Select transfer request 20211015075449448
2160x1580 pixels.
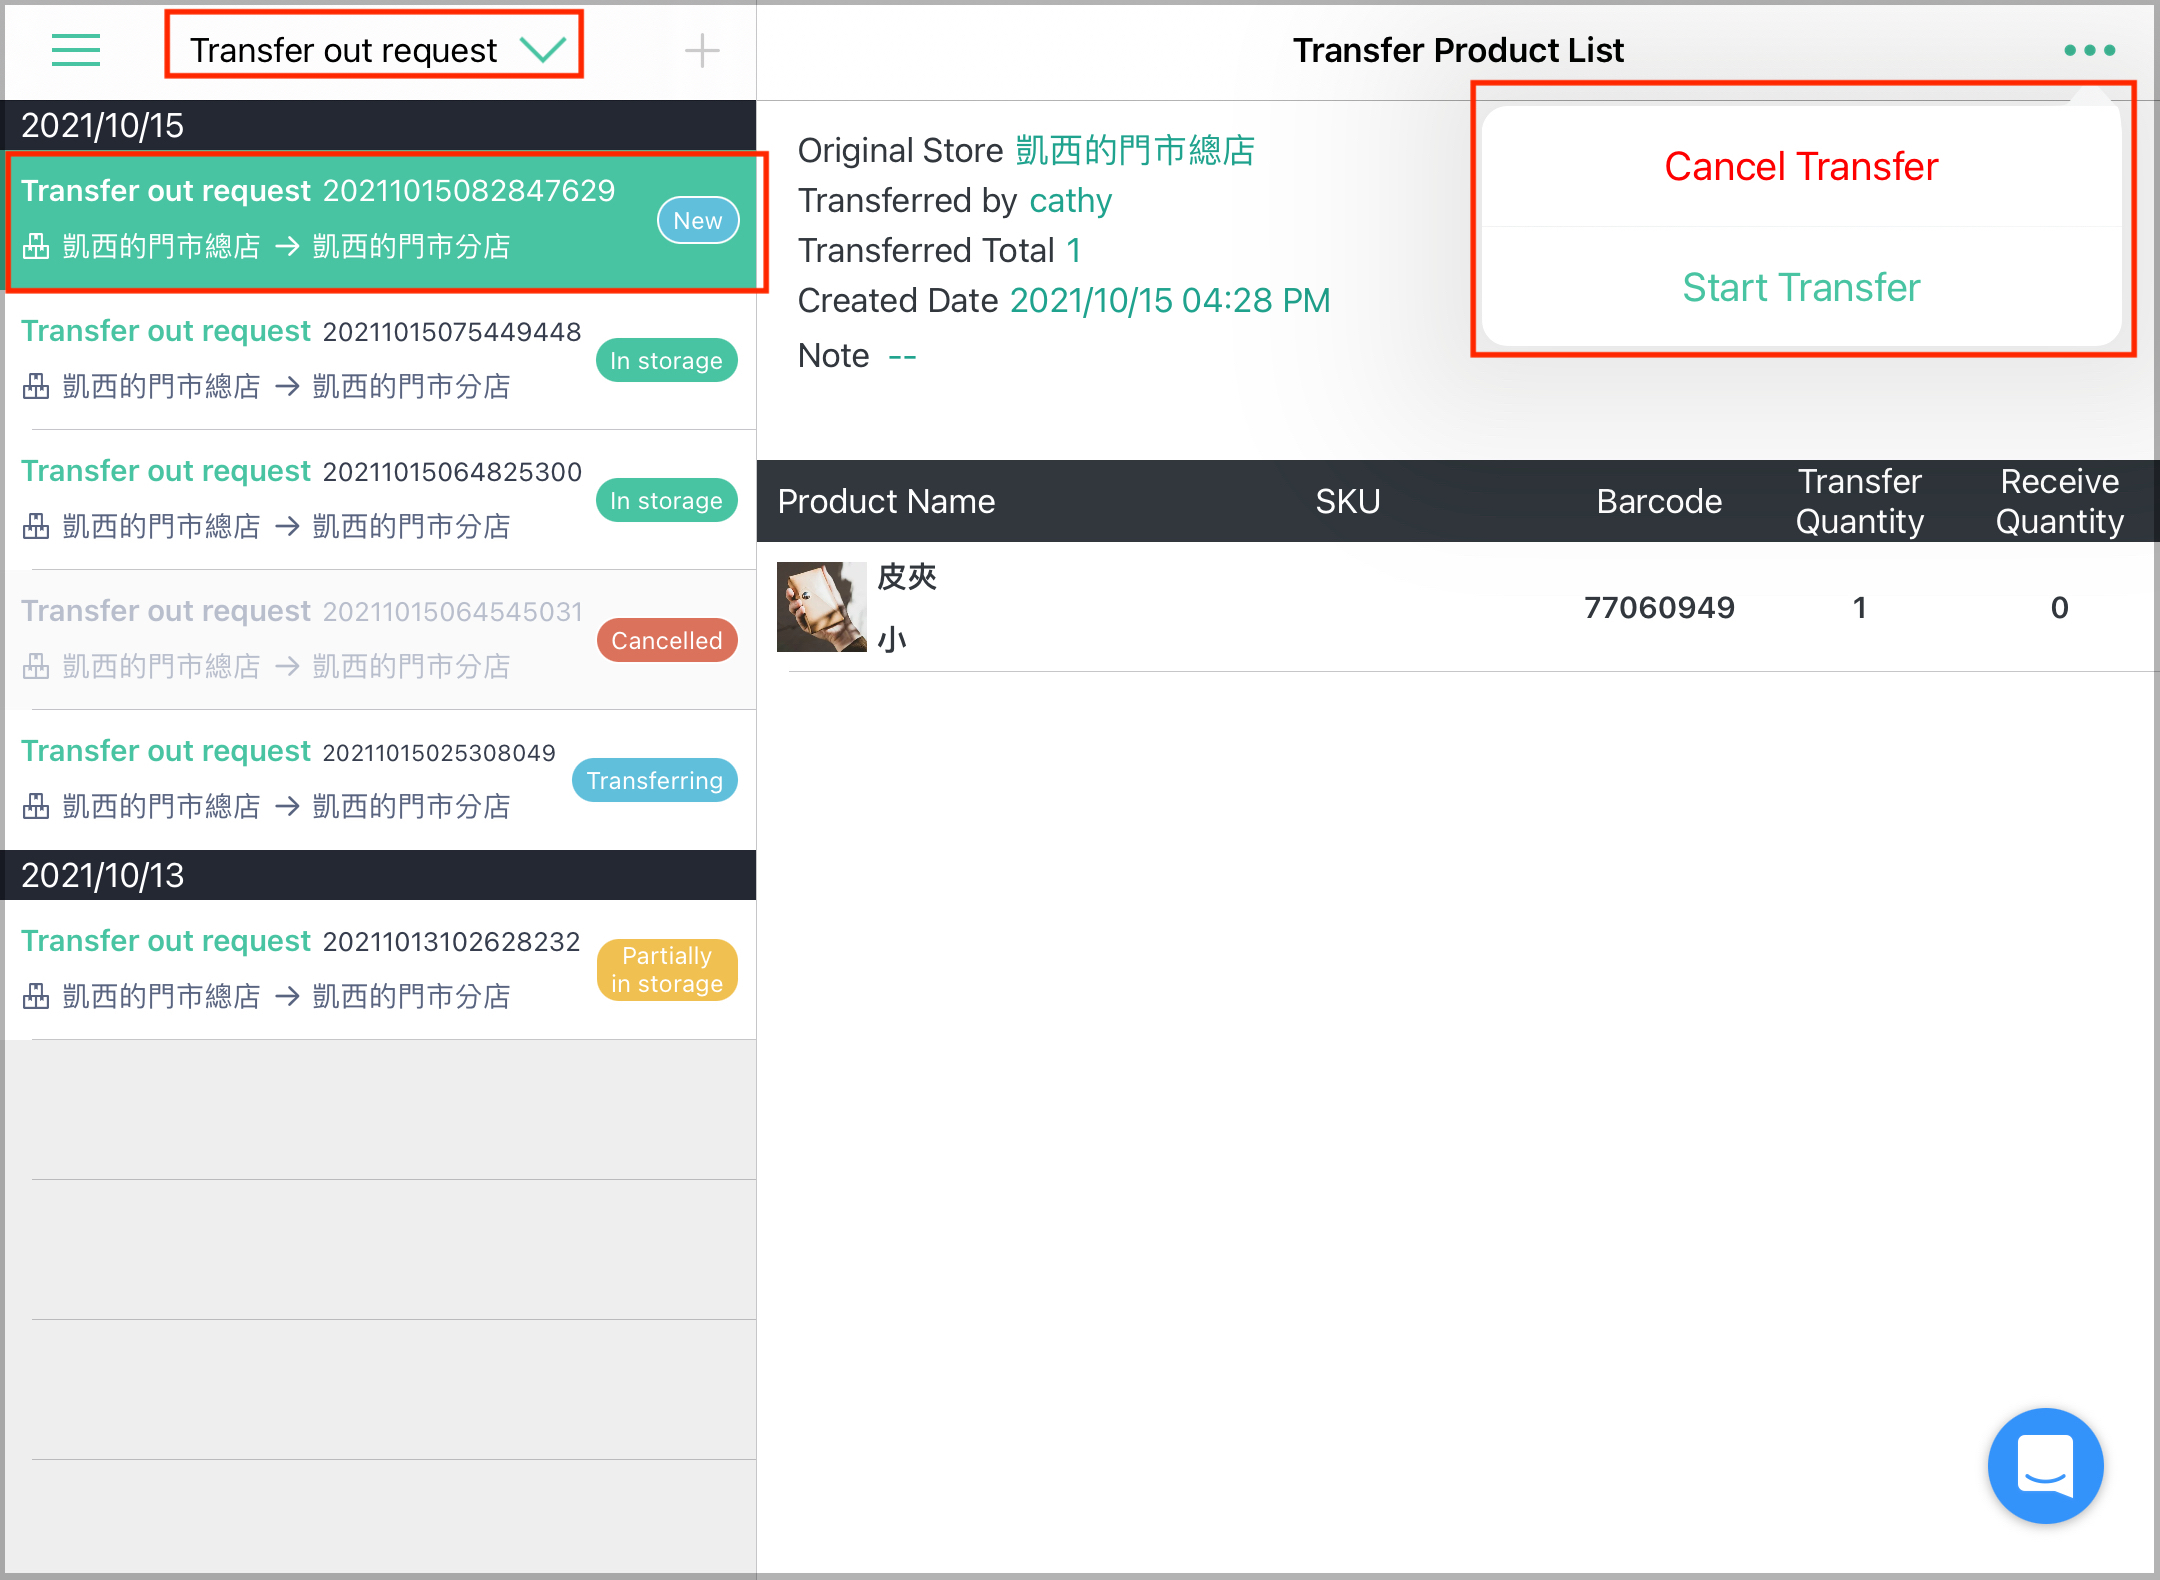pyautogui.click(x=380, y=360)
